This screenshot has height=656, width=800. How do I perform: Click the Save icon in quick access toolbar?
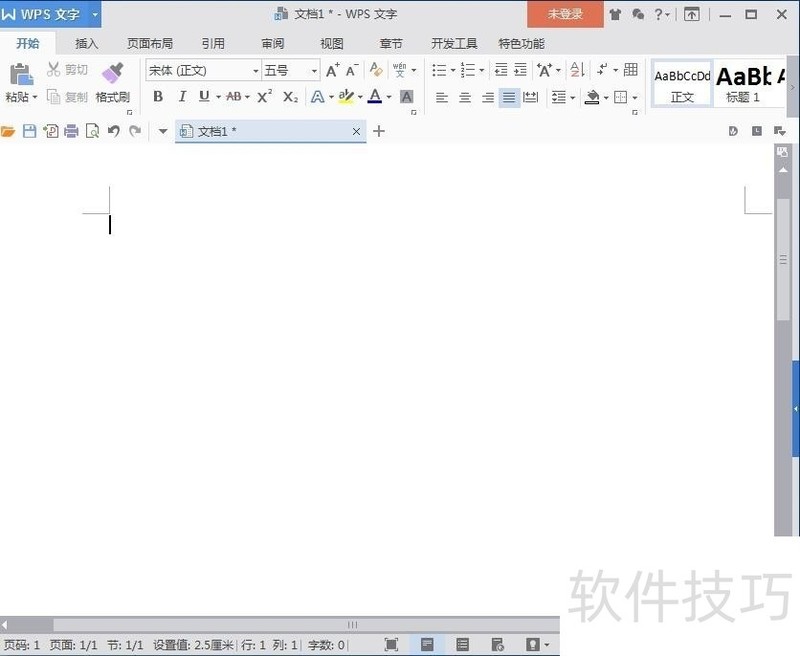pyautogui.click(x=30, y=131)
